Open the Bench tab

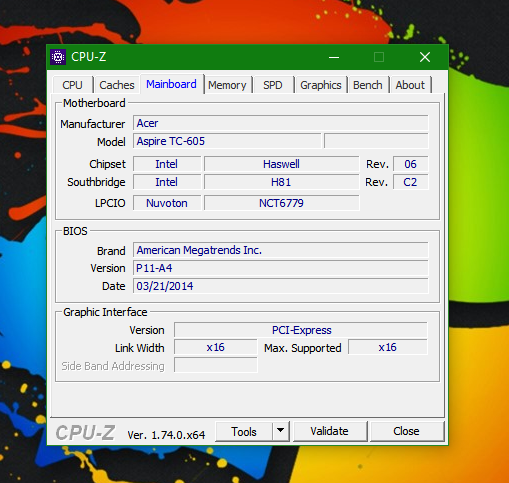click(368, 85)
